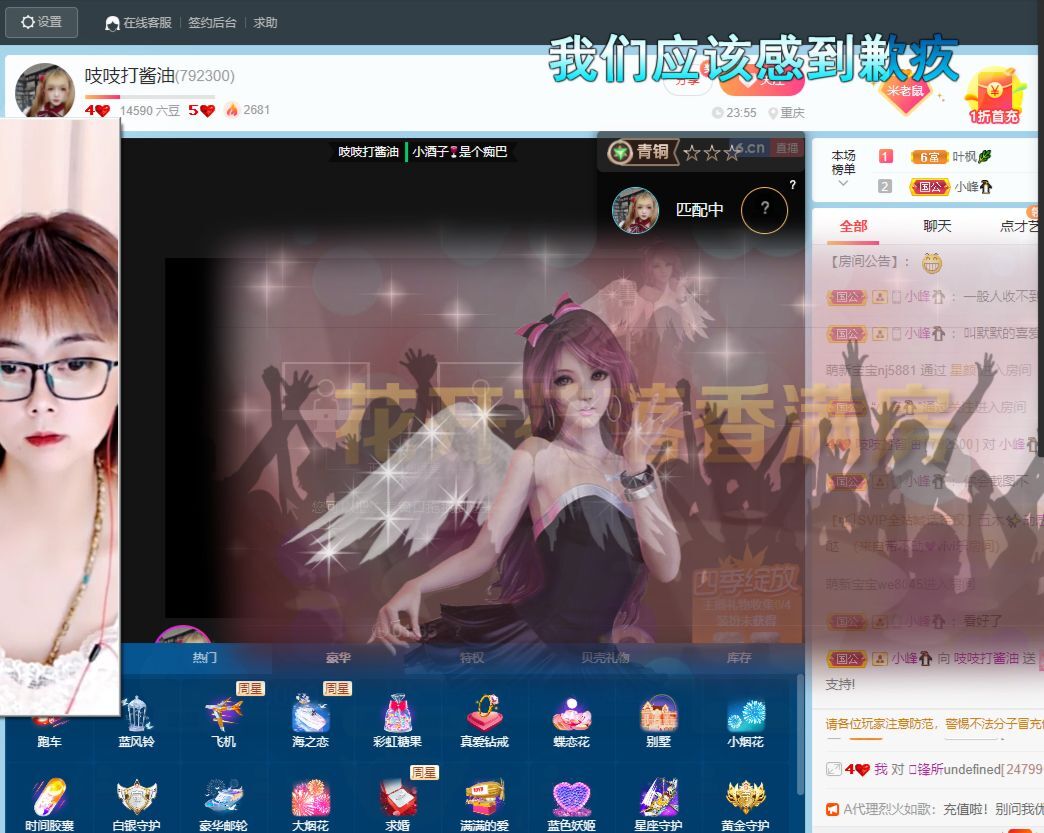Open the 贝壳礼物 tab
This screenshot has width=1044, height=833.
point(605,657)
